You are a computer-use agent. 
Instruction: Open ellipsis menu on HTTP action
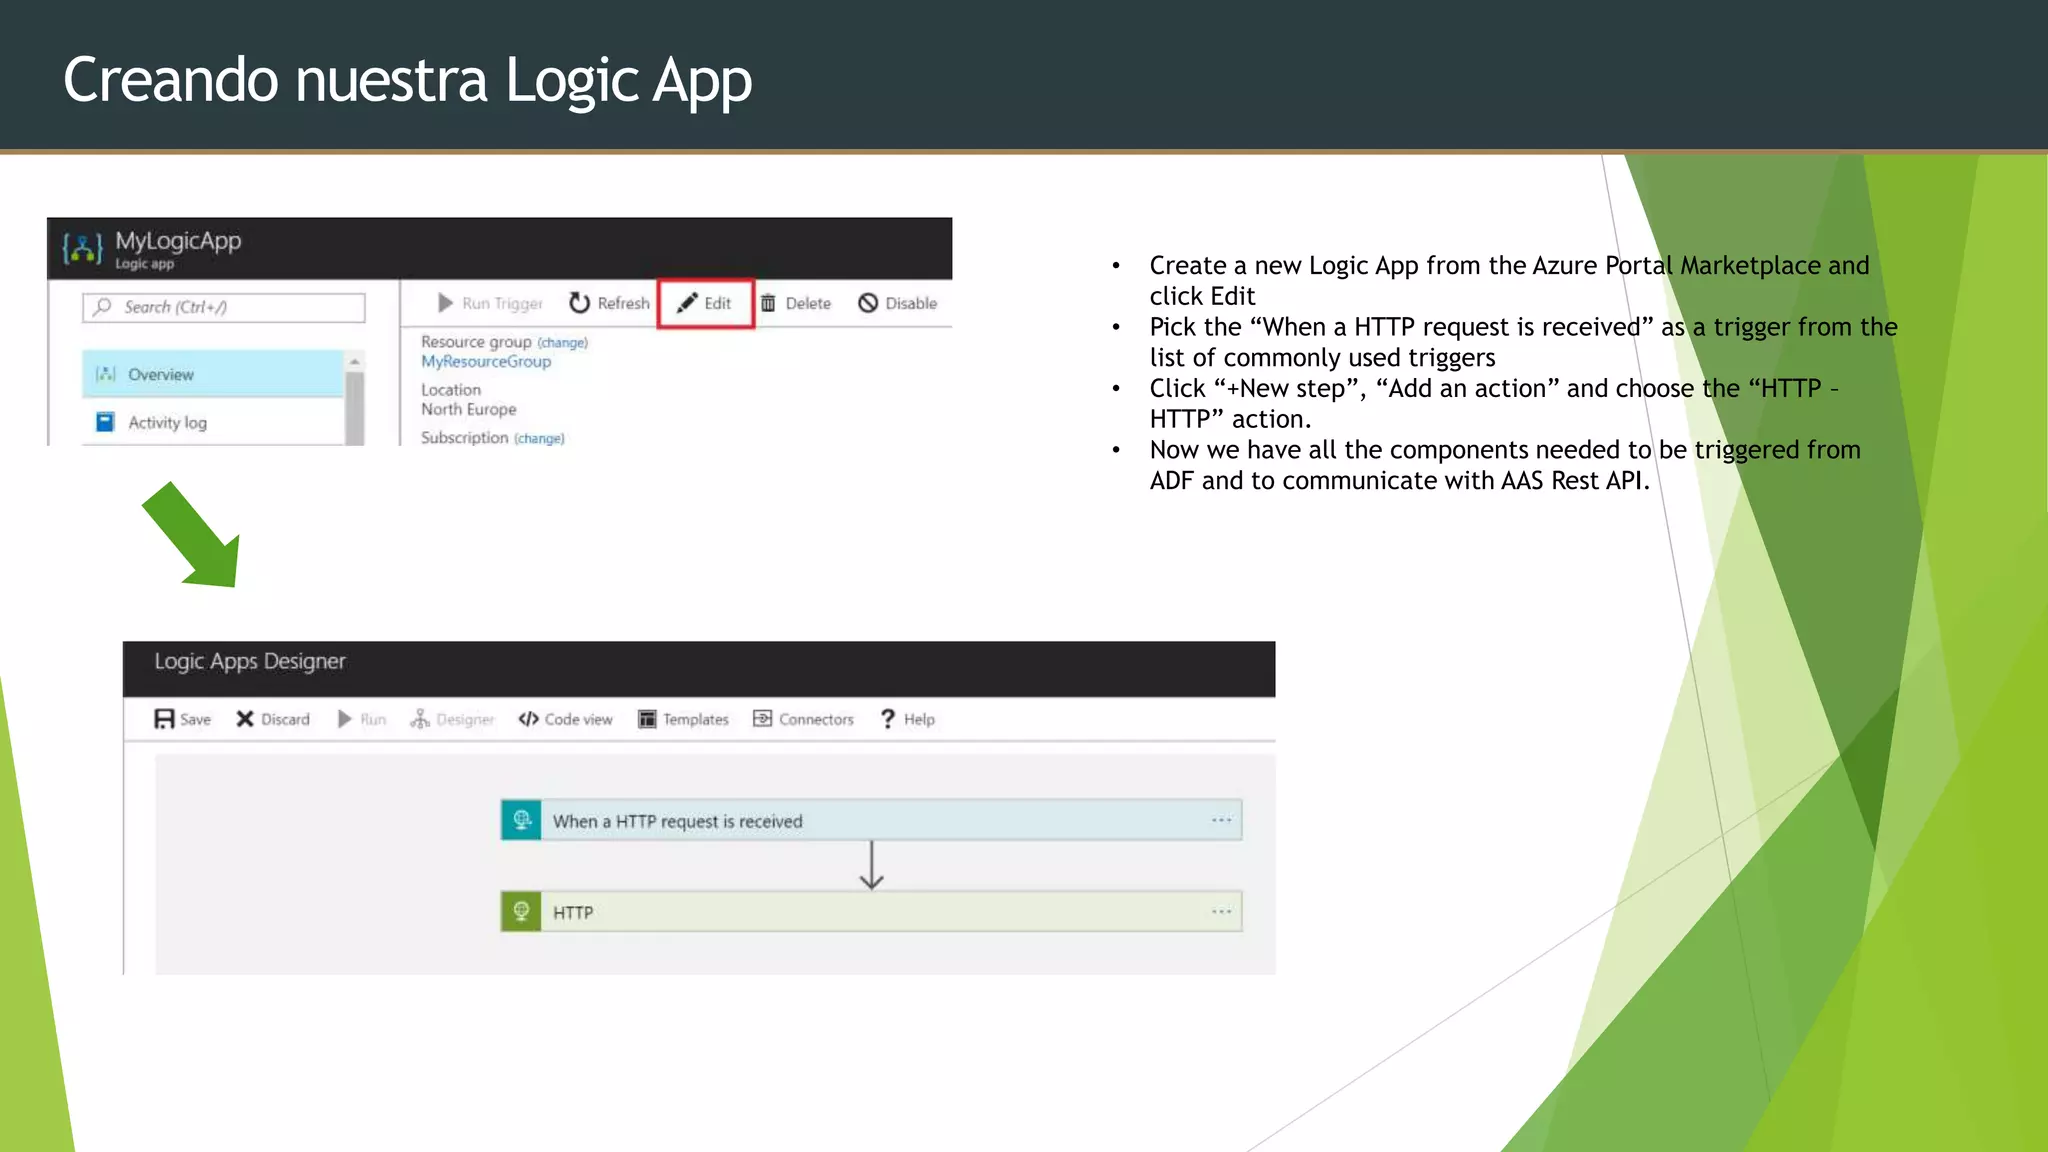click(1221, 912)
